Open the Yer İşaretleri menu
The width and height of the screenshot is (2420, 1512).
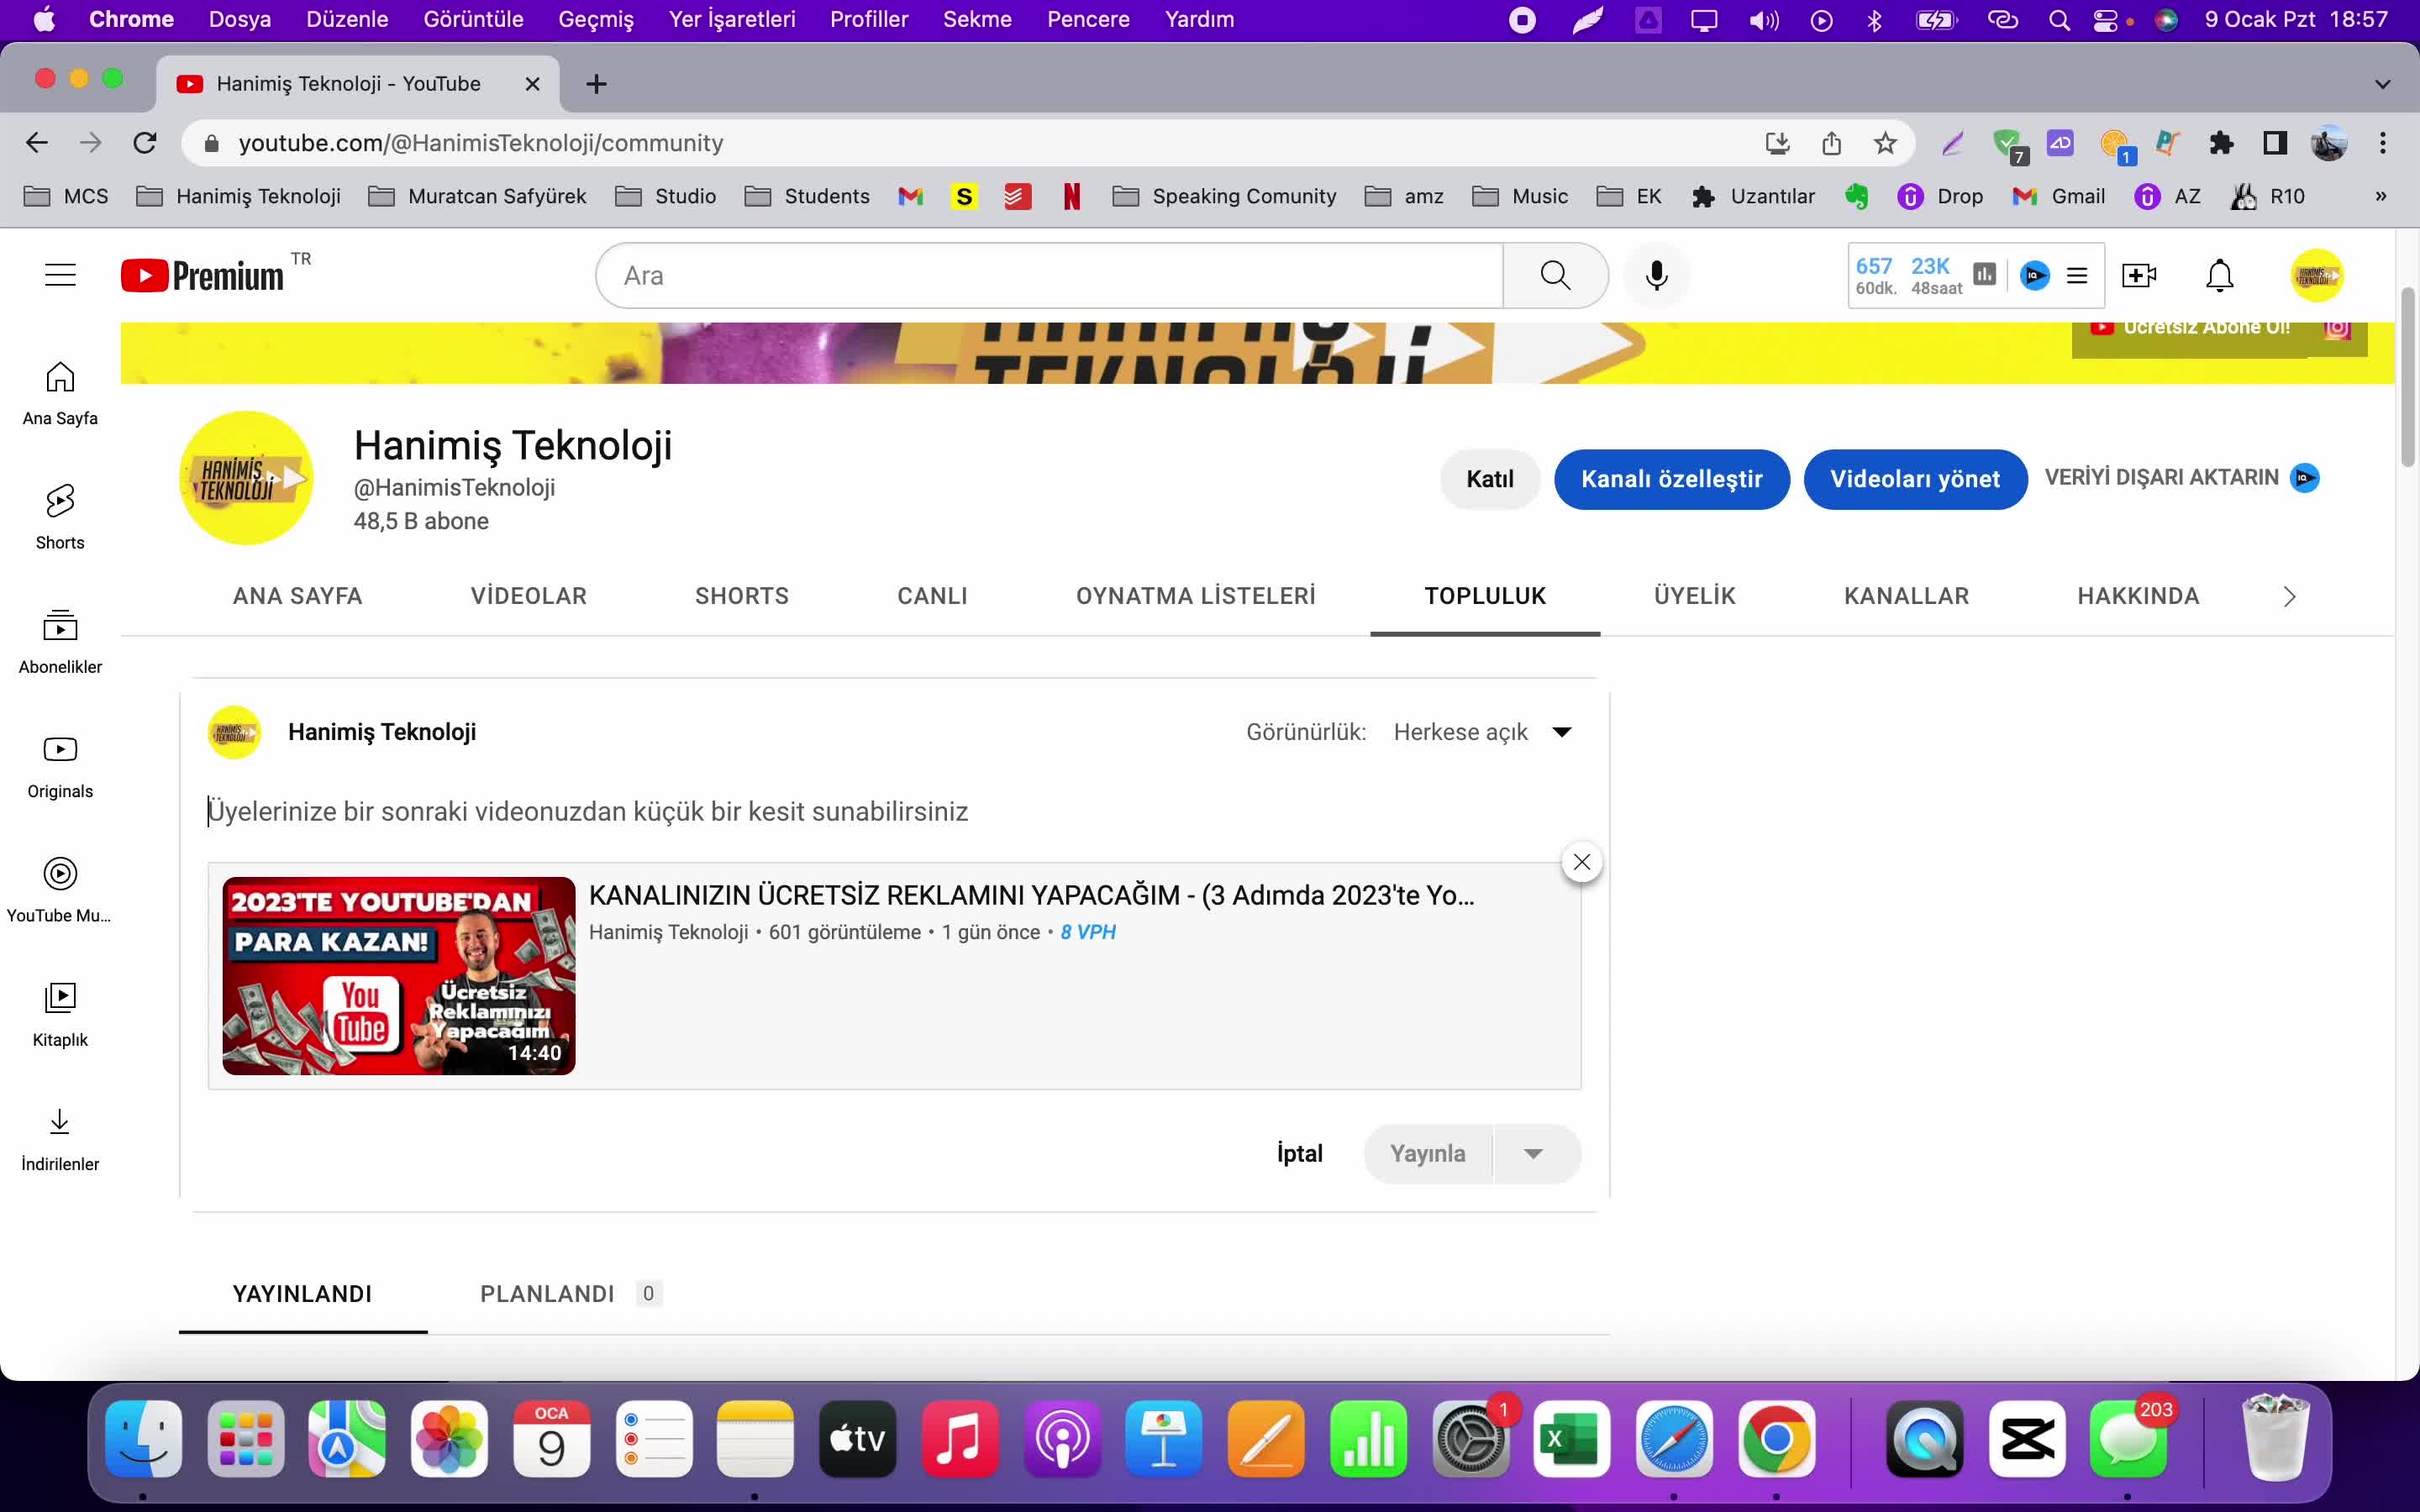click(x=732, y=19)
